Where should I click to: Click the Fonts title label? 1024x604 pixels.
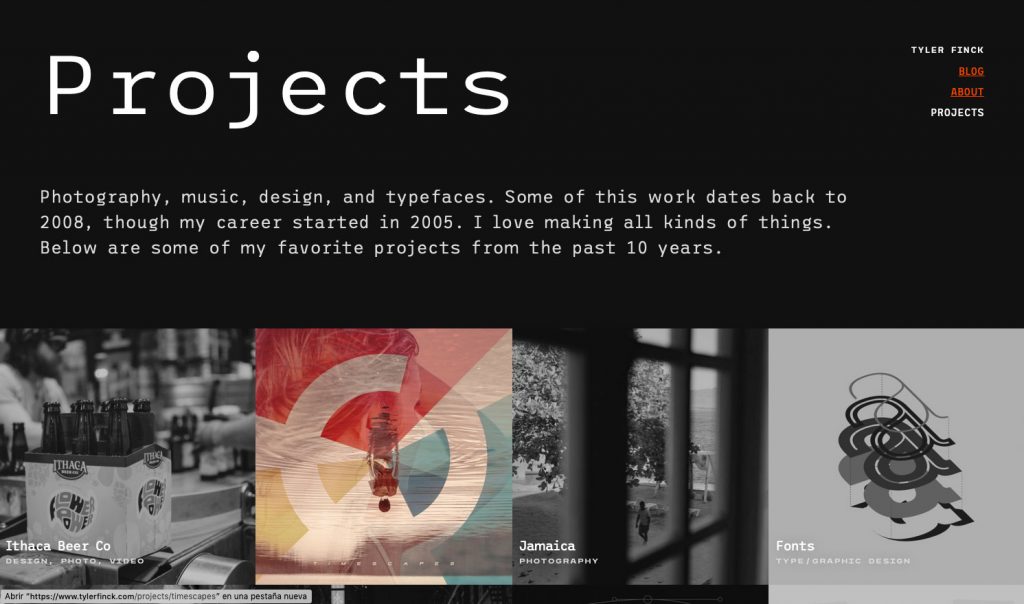795,546
